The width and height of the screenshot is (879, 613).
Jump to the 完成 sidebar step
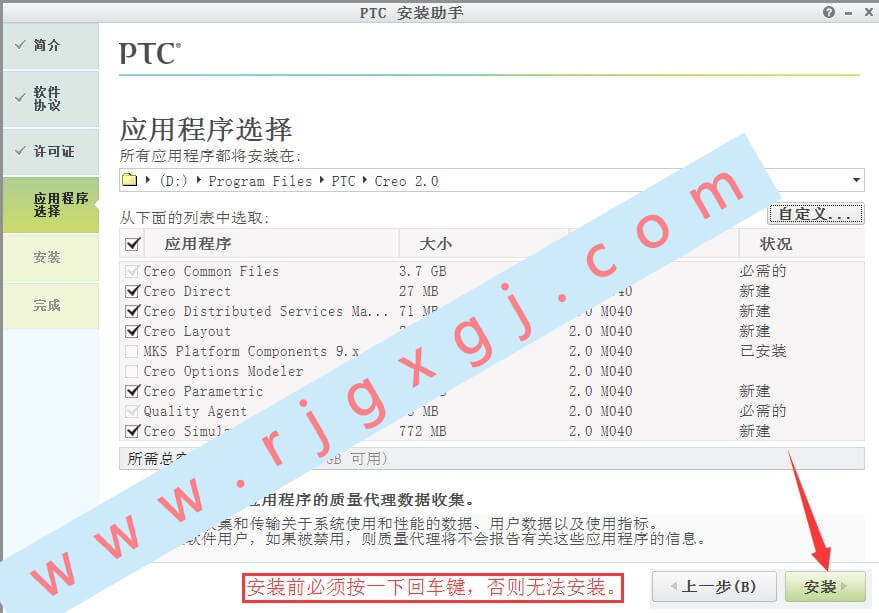pos(50,306)
